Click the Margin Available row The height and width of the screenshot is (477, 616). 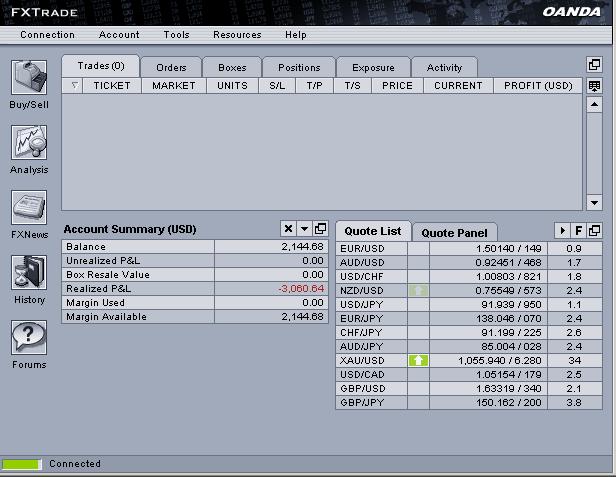(x=195, y=317)
